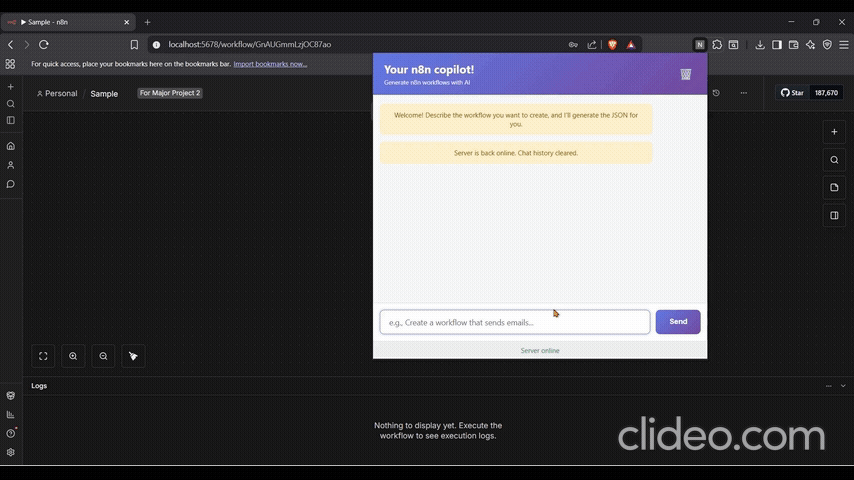Screen dimensions: 854x480
Task: Toggle the browser sidebar panel
Action: tap(777, 45)
